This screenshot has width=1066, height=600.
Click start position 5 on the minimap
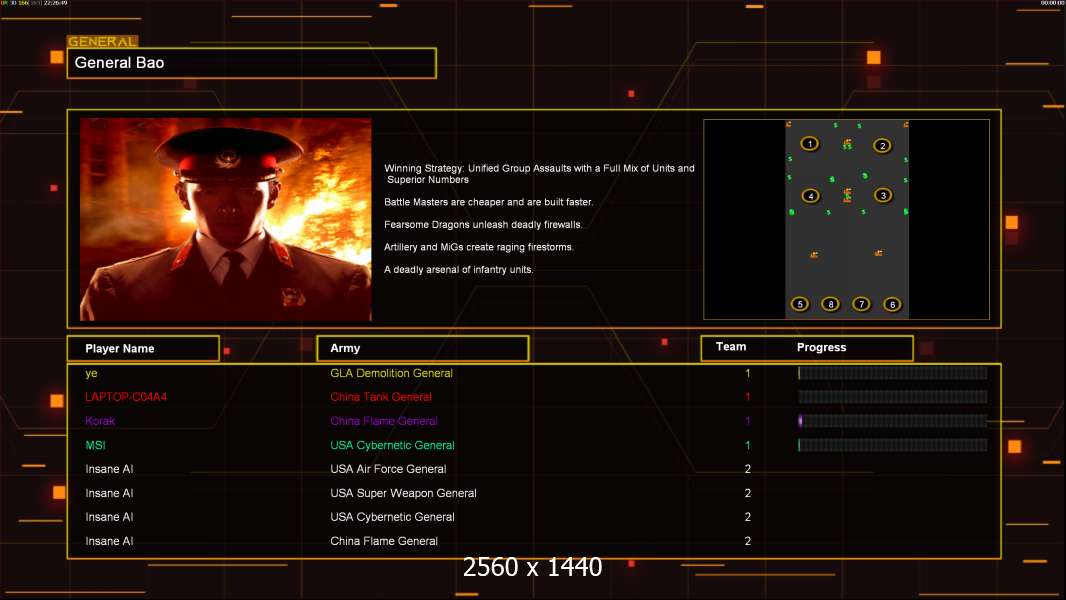click(800, 304)
